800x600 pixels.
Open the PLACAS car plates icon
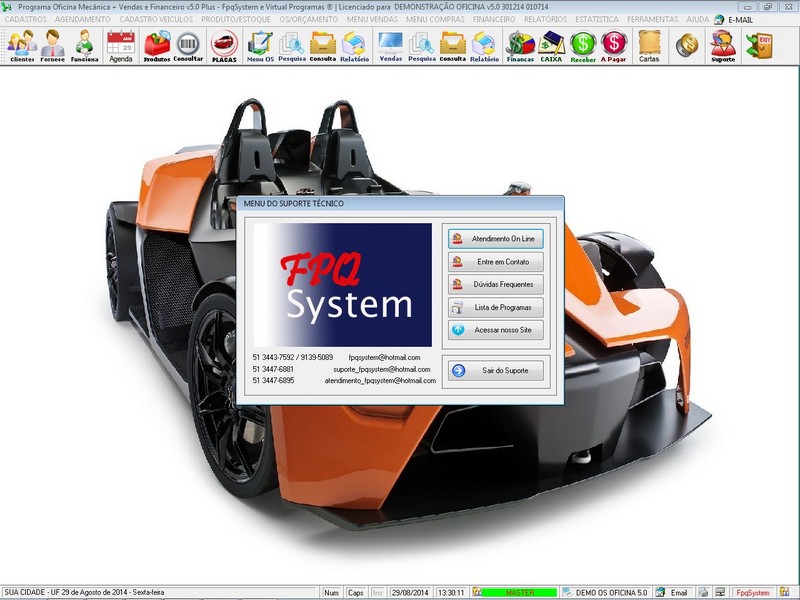point(224,46)
